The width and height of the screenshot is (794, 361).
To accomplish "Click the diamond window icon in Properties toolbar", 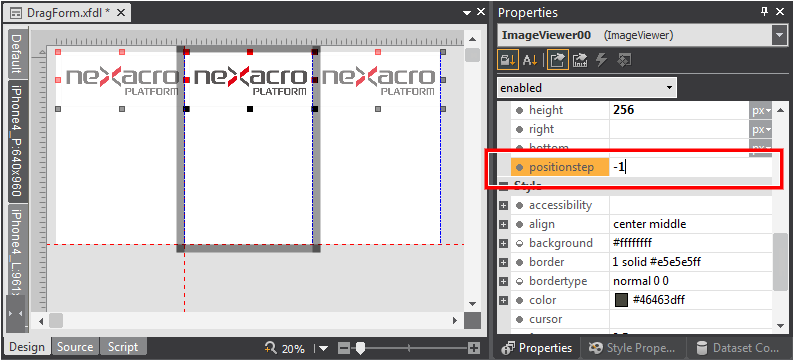I will point(624,60).
